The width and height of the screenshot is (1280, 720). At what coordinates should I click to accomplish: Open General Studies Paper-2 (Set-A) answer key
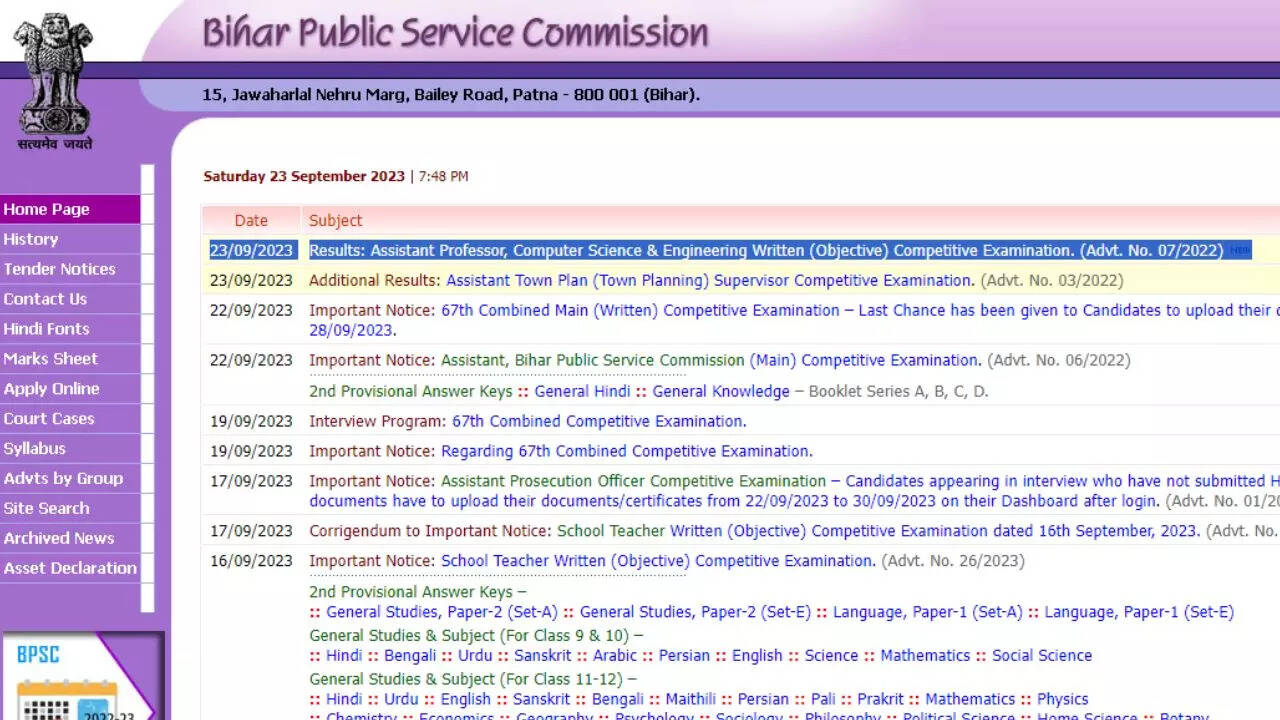(x=442, y=612)
